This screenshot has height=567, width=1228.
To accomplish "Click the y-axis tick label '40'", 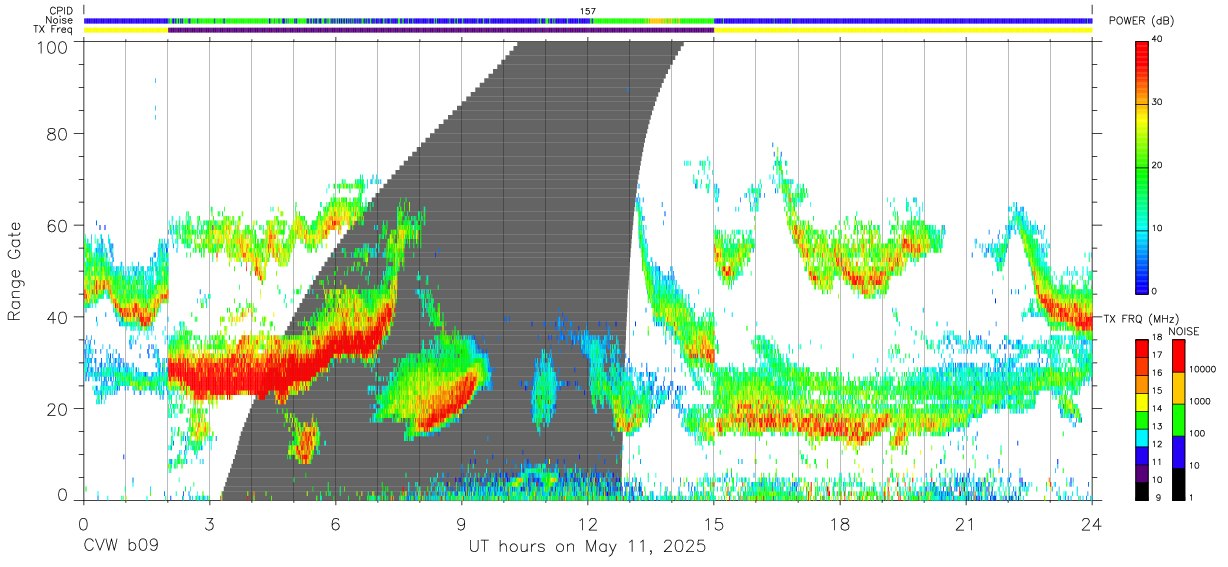I will [58, 317].
